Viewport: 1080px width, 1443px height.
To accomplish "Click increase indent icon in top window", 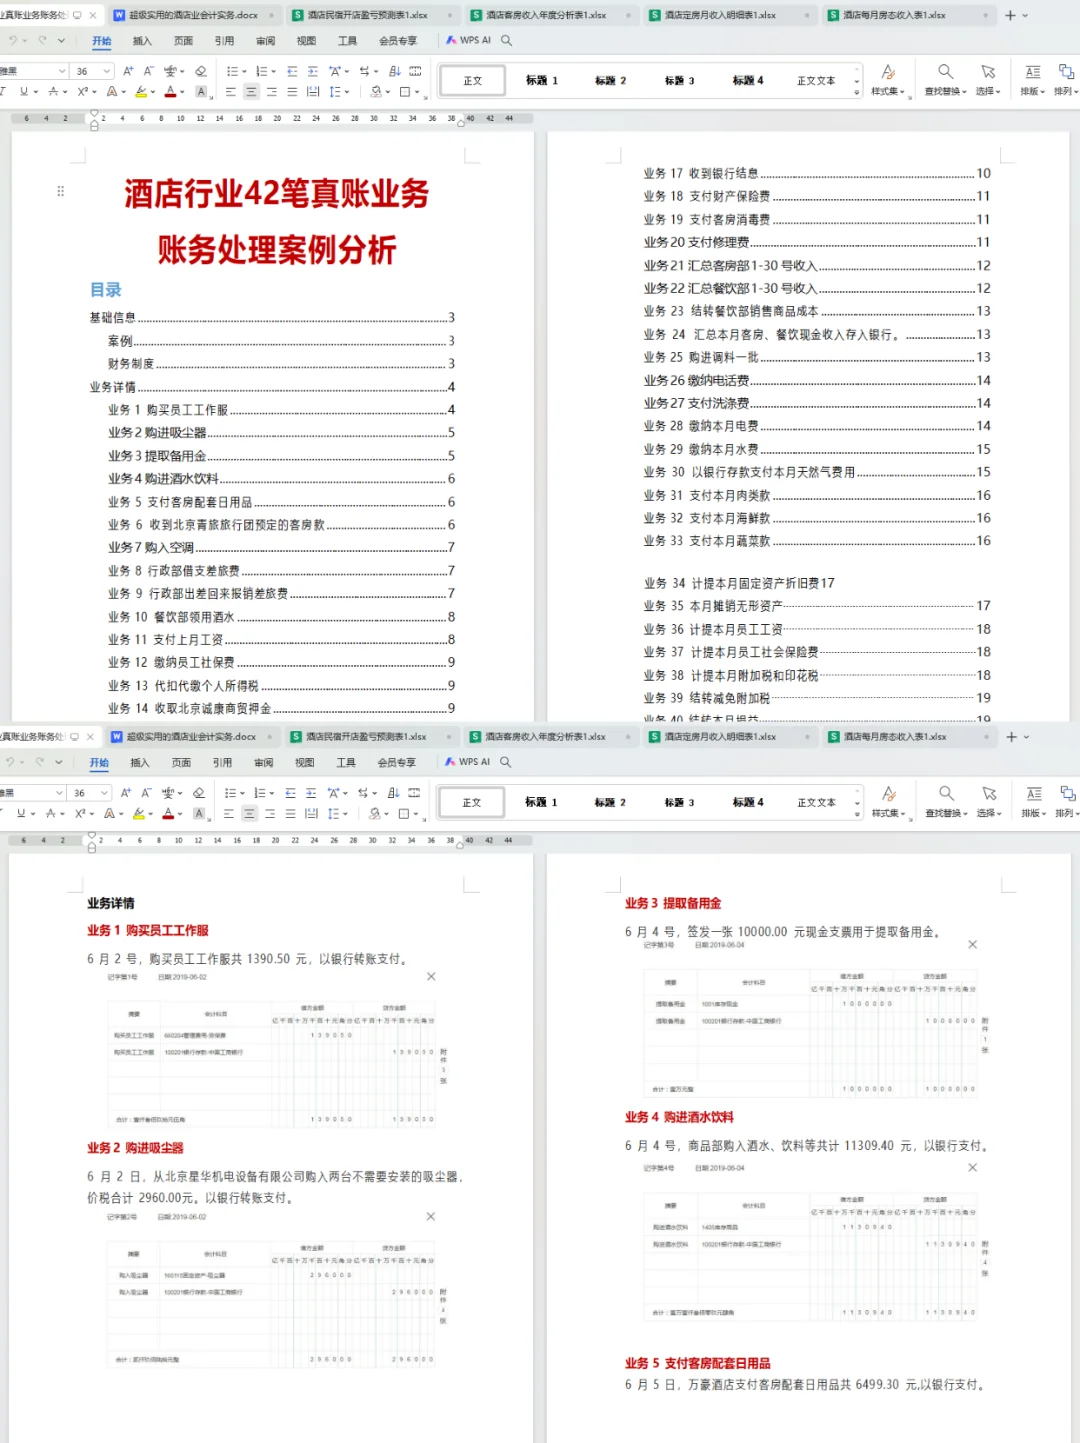I will coord(313,71).
